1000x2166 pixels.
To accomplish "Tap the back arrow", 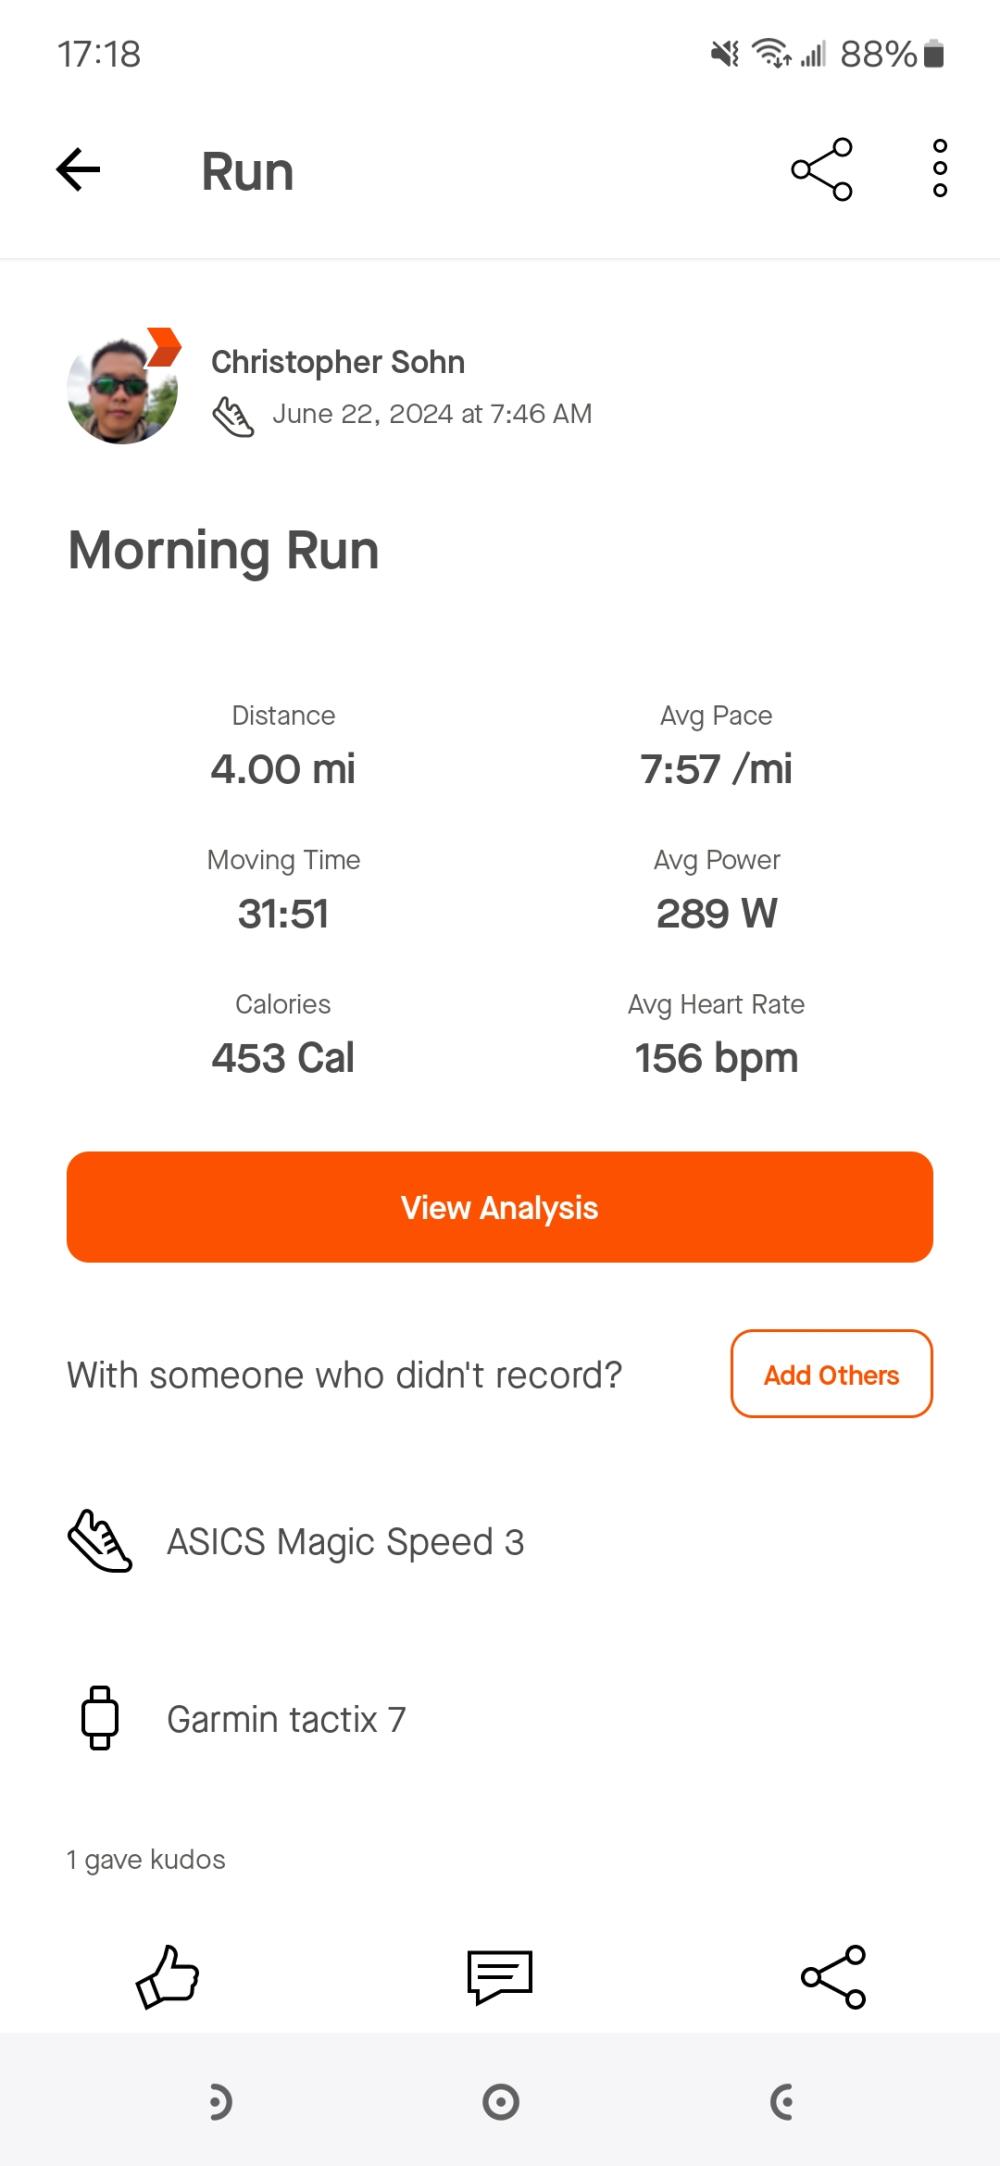I will (x=79, y=170).
